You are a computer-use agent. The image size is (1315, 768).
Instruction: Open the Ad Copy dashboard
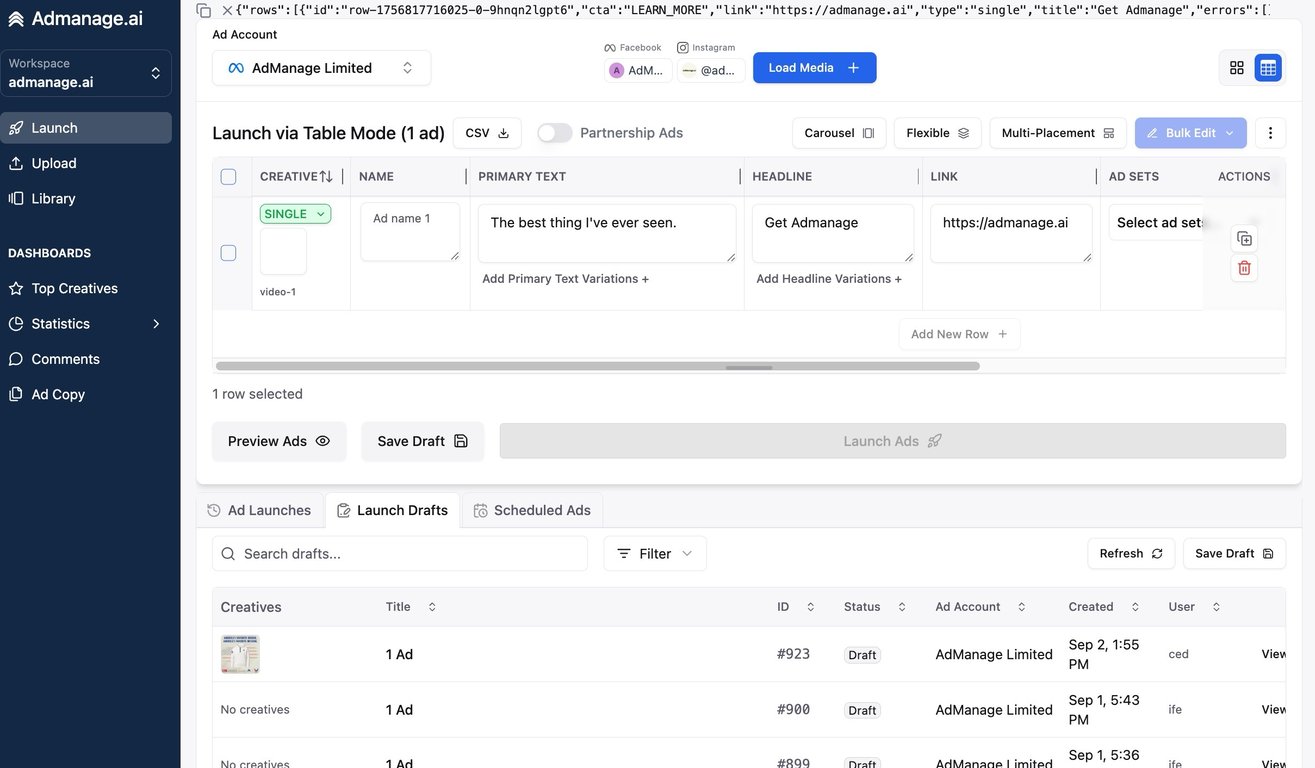[x=86, y=394]
